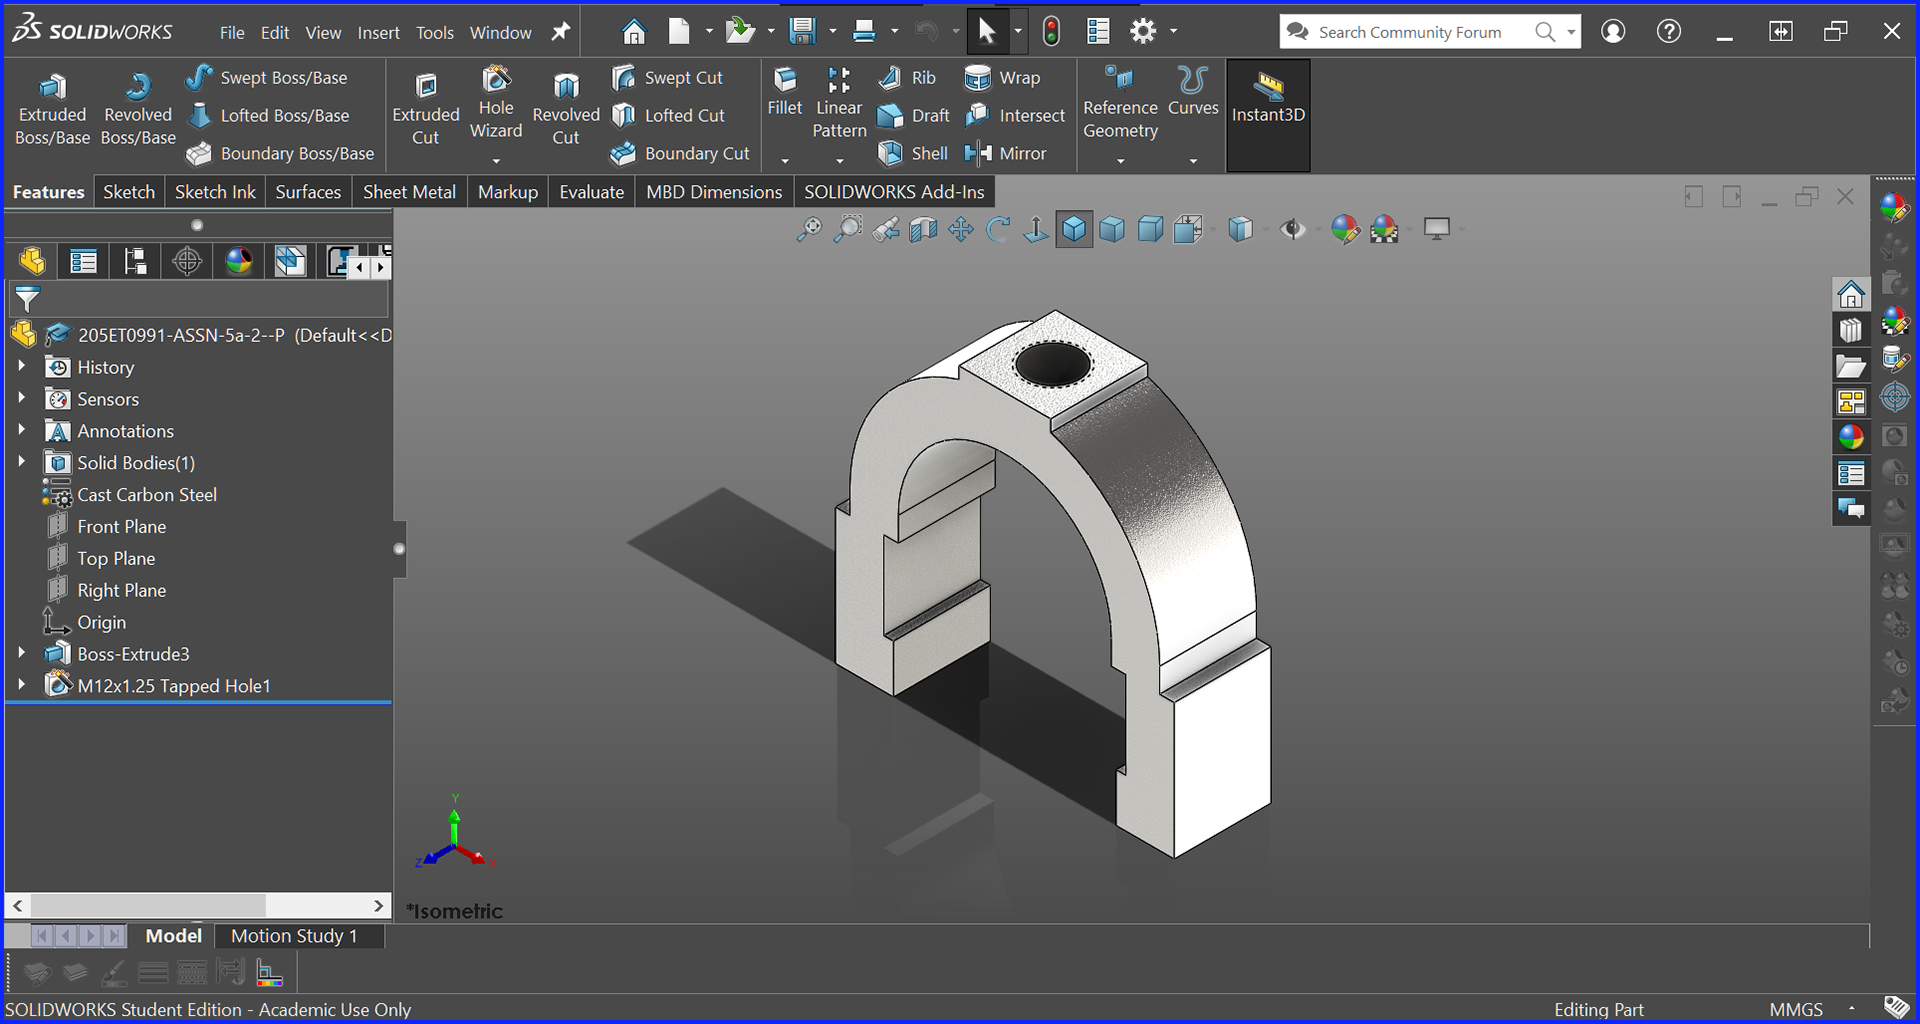The image size is (1920, 1024).
Task: Select the Extruded Cut tool
Action: point(426,110)
